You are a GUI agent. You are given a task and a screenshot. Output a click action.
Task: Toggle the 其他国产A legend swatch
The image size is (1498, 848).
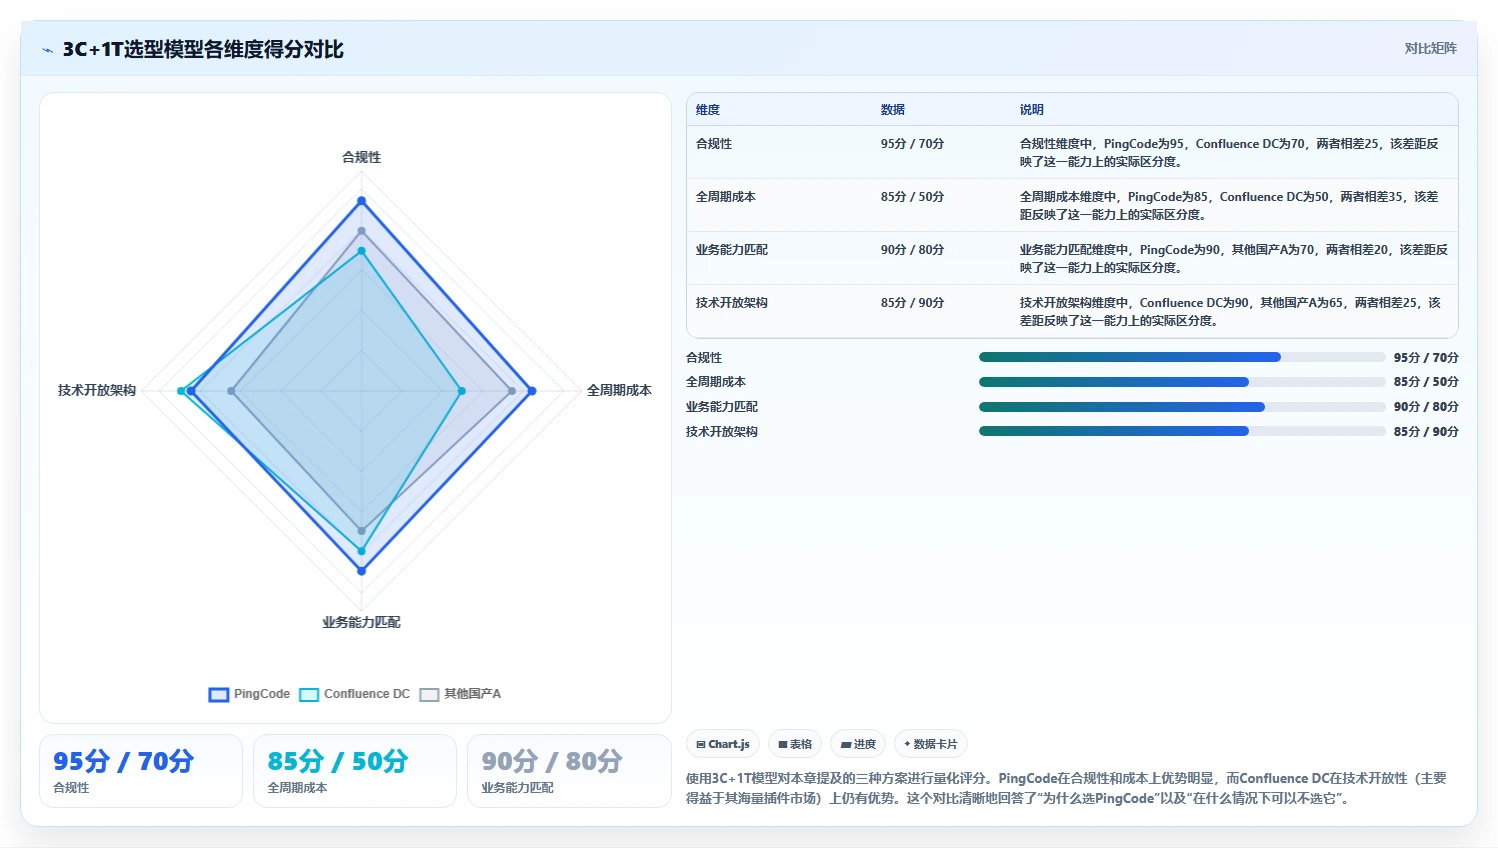pyautogui.click(x=429, y=694)
